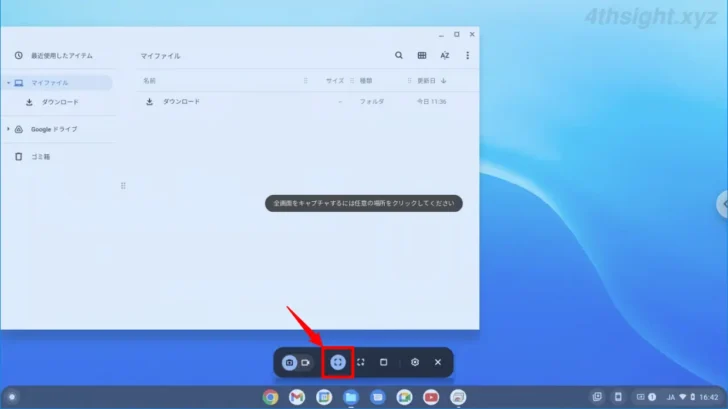This screenshot has height=409, width=728.
Task: Open phone hub icon in tray
Action: (618, 397)
